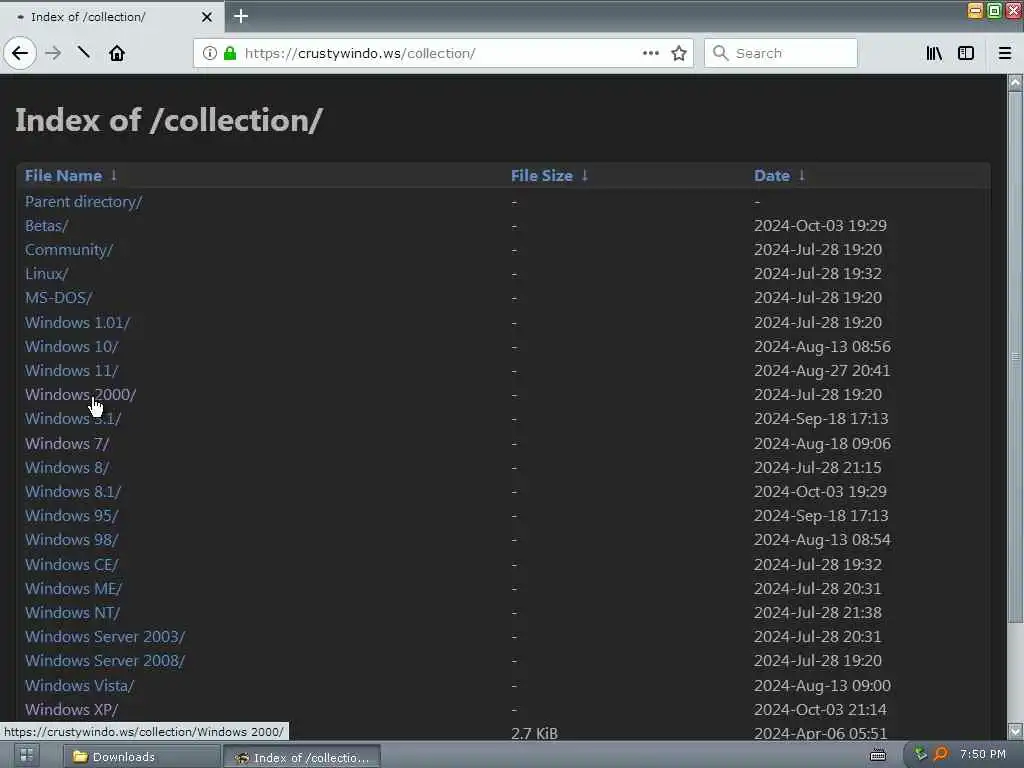
Task: Open the Windows 1.01/ folder
Action: (78, 323)
